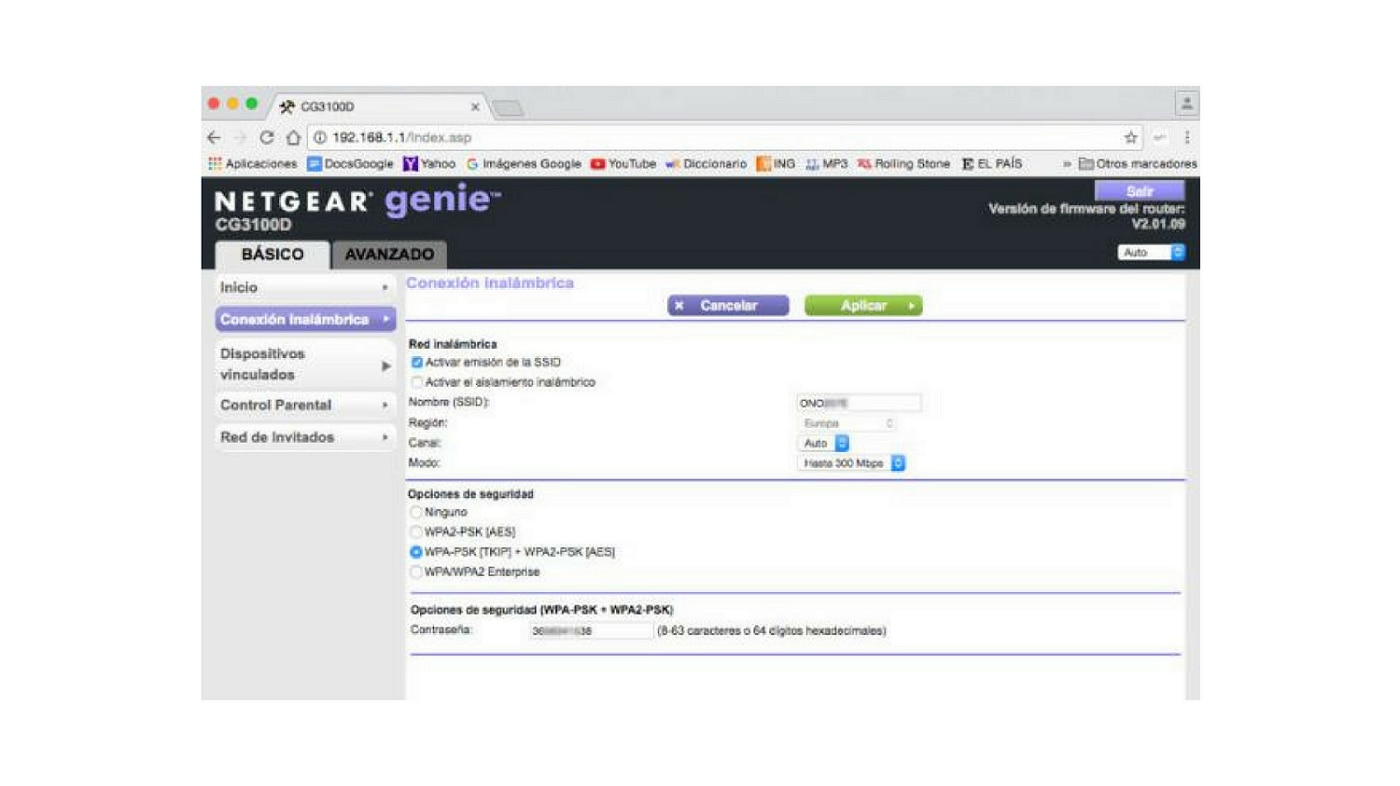The image size is (1400, 786).
Task: Select the Ninguno security option
Action: (x=417, y=512)
